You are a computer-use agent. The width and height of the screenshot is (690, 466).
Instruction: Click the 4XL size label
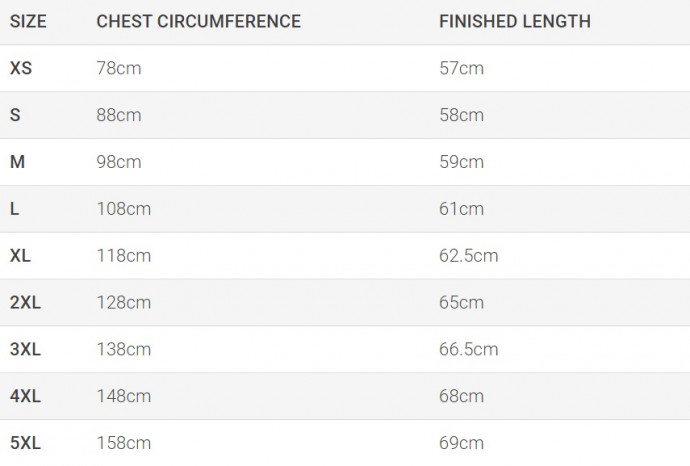click(x=25, y=396)
